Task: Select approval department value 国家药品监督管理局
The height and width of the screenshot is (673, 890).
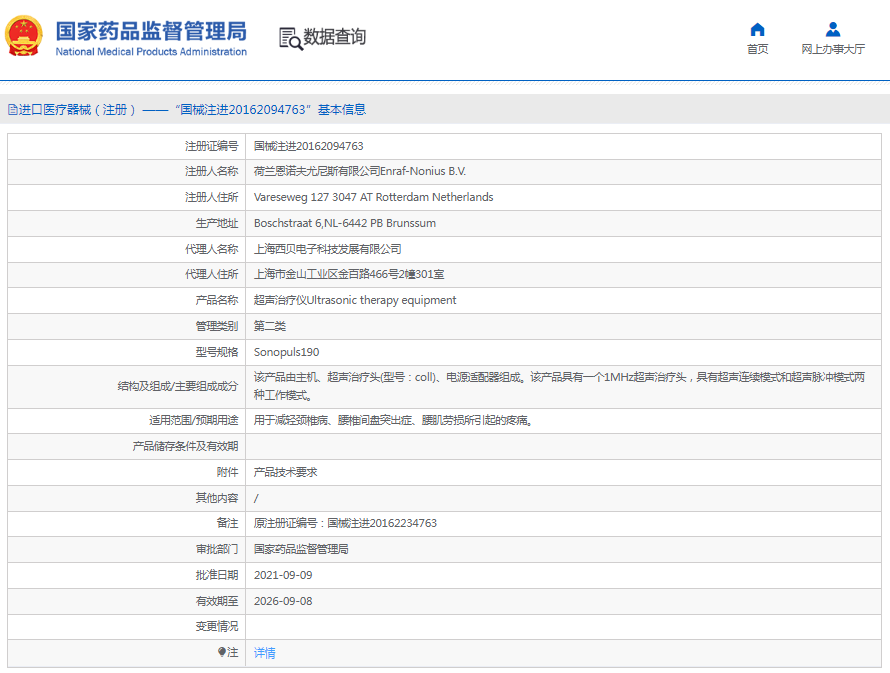Action: 301,549
